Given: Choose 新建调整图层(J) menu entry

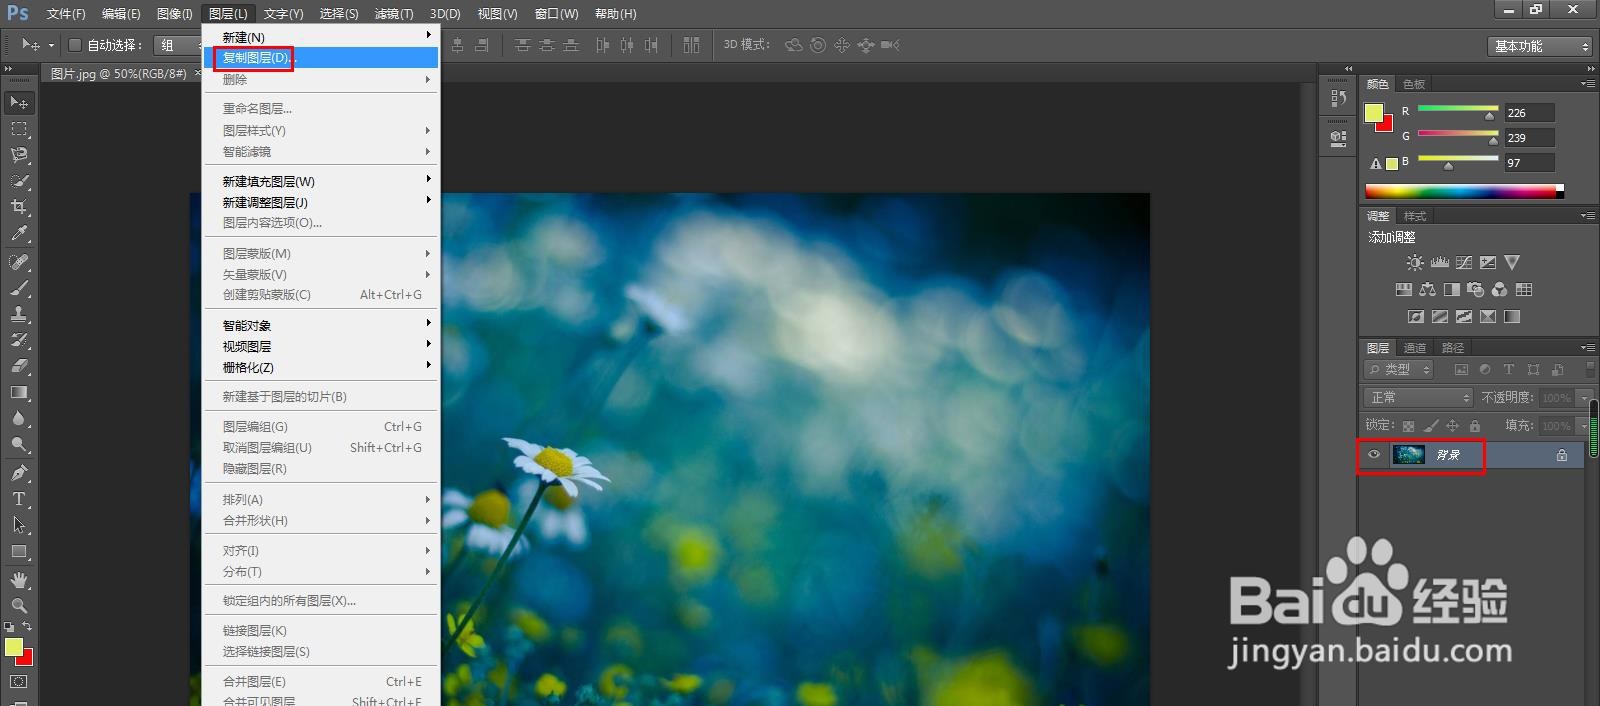Looking at the screenshot, I should click(x=321, y=202).
